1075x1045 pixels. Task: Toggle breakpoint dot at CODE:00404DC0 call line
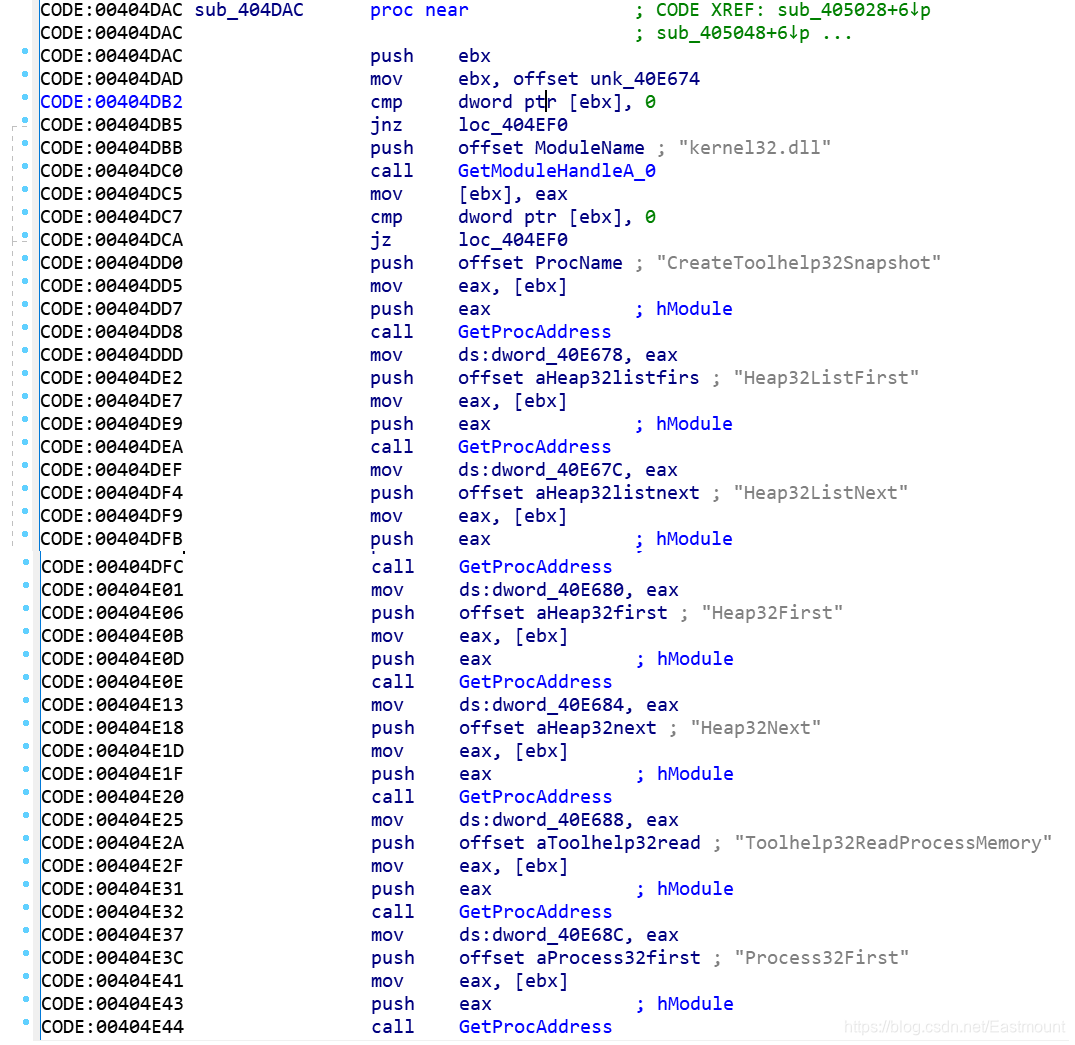pyautogui.click(x=25, y=167)
